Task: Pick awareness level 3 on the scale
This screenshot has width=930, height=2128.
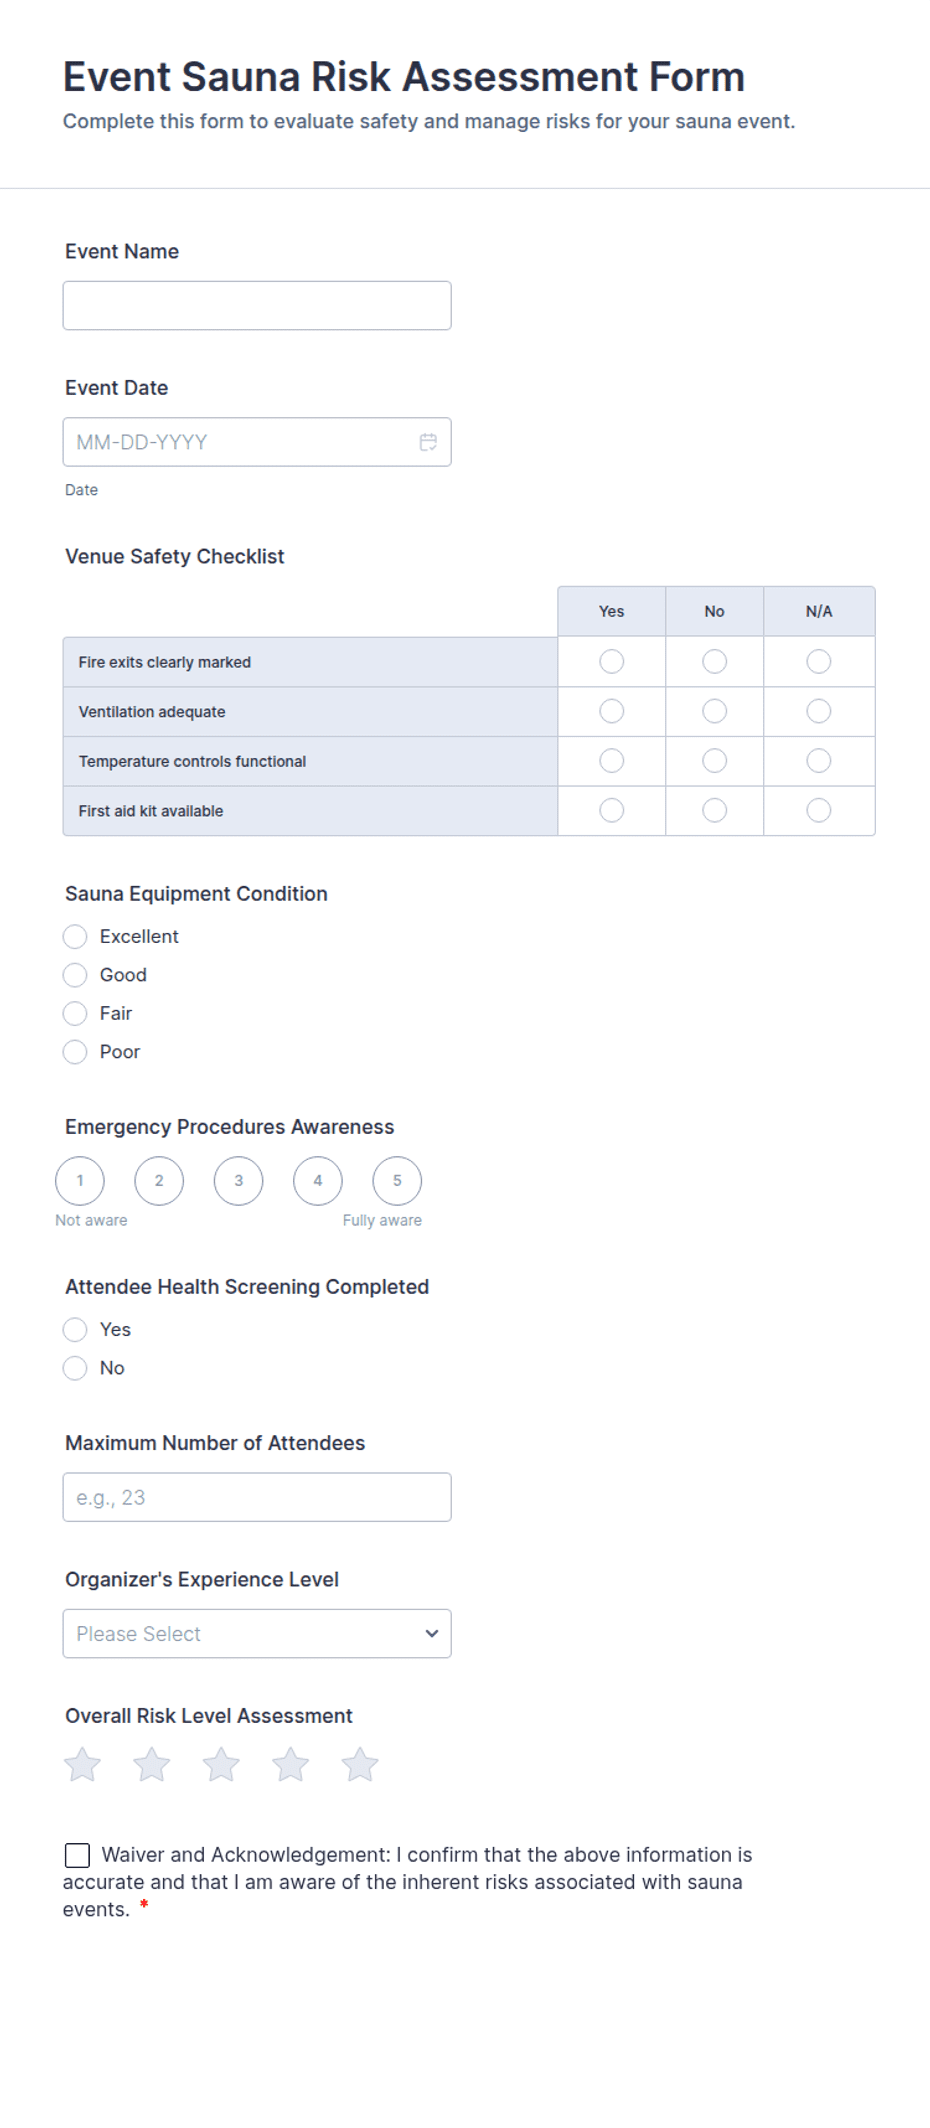Action: tap(239, 1181)
